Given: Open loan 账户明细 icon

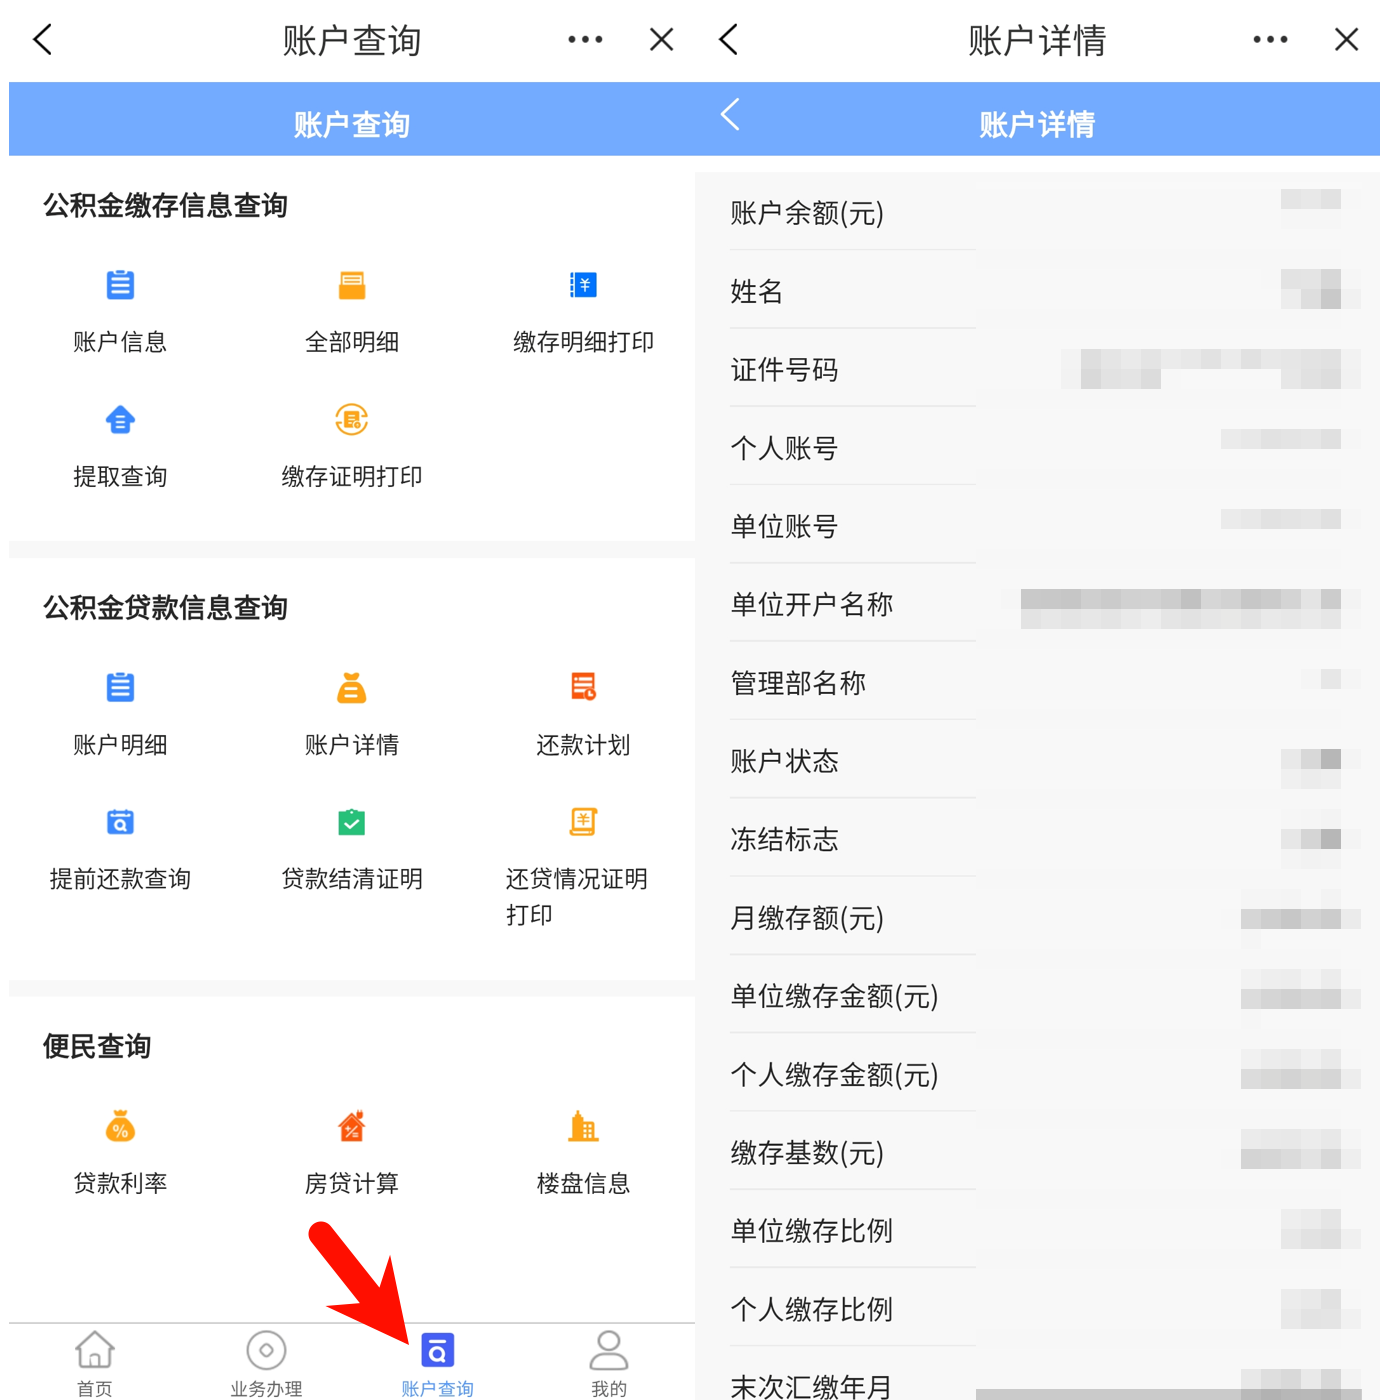Looking at the screenshot, I should click(x=120, y=688).
